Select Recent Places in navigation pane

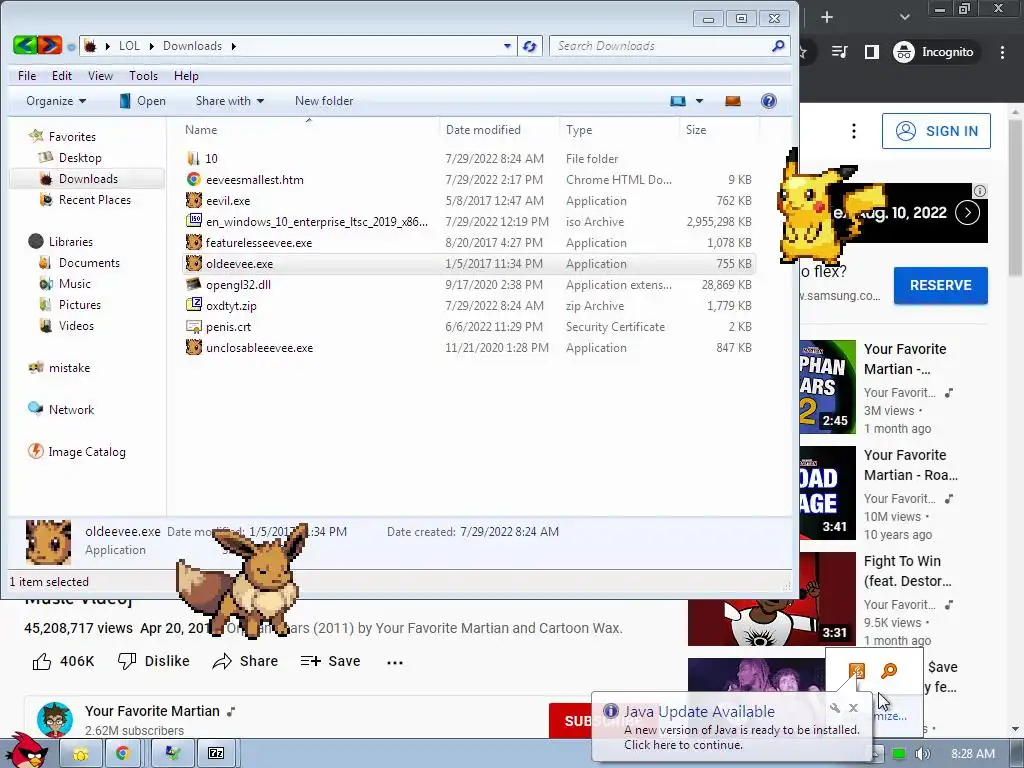point(95,200)
